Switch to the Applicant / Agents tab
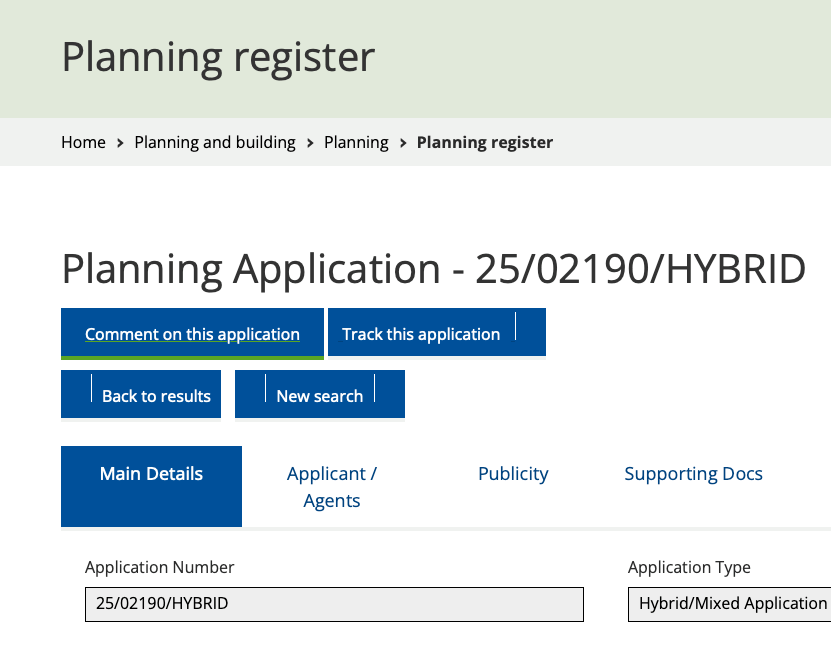Image resolution: width=831 pixels, height=648 pixels. [x=332, y=486]
